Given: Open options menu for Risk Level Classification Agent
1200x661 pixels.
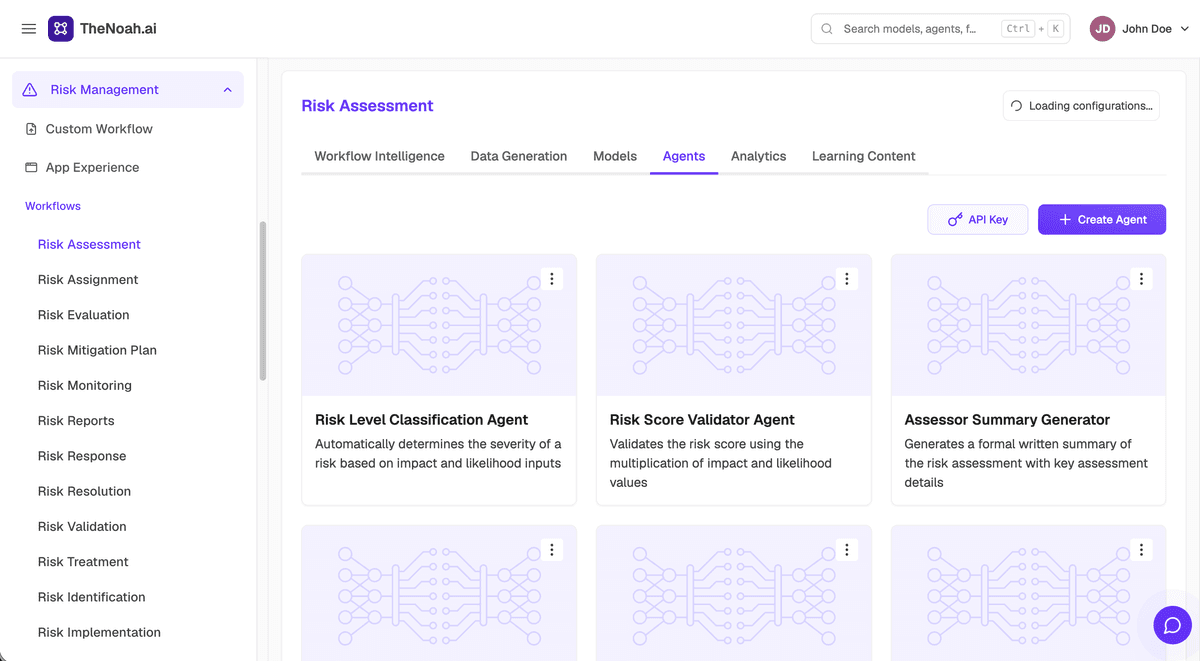Looking at the screenshot, I should (552, 279).
